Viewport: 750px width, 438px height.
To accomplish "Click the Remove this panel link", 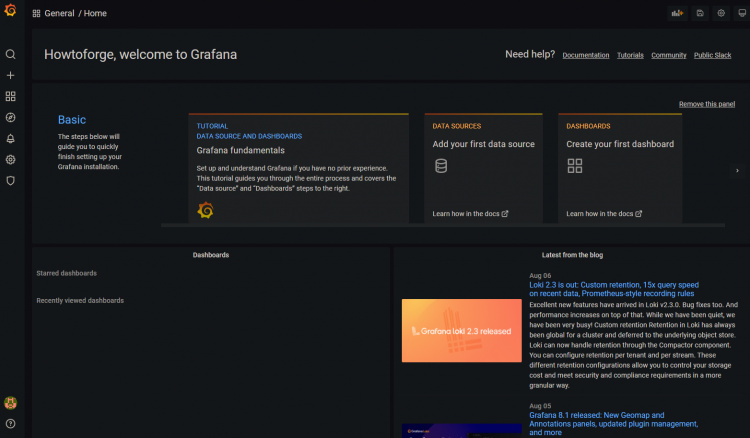I will [706, 104].
